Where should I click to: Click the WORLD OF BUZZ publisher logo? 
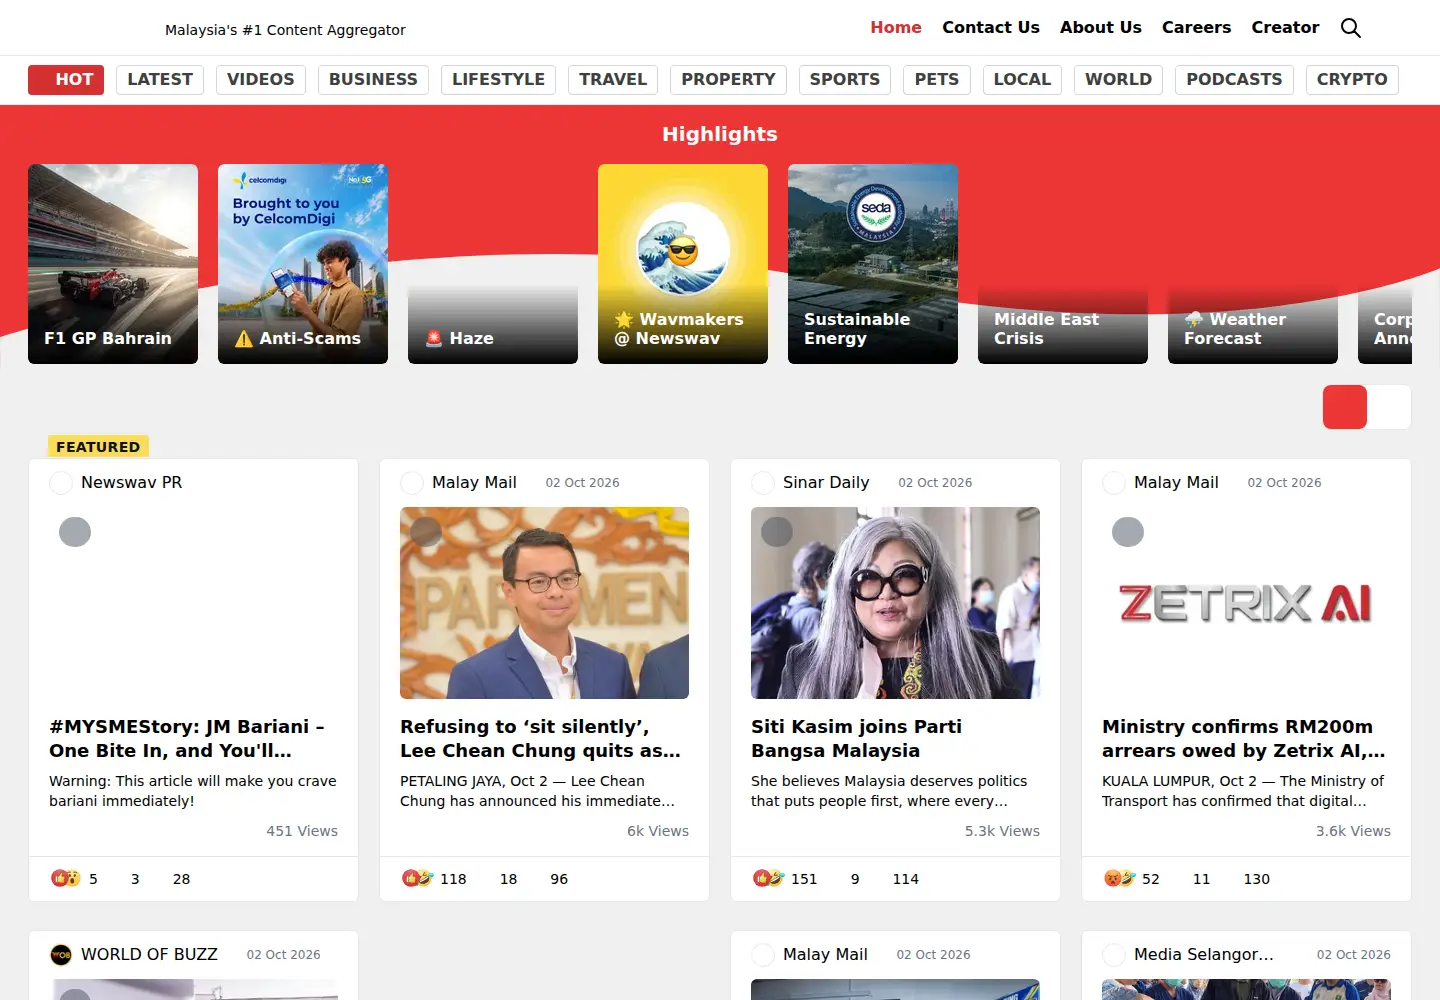tap(61, 955)
